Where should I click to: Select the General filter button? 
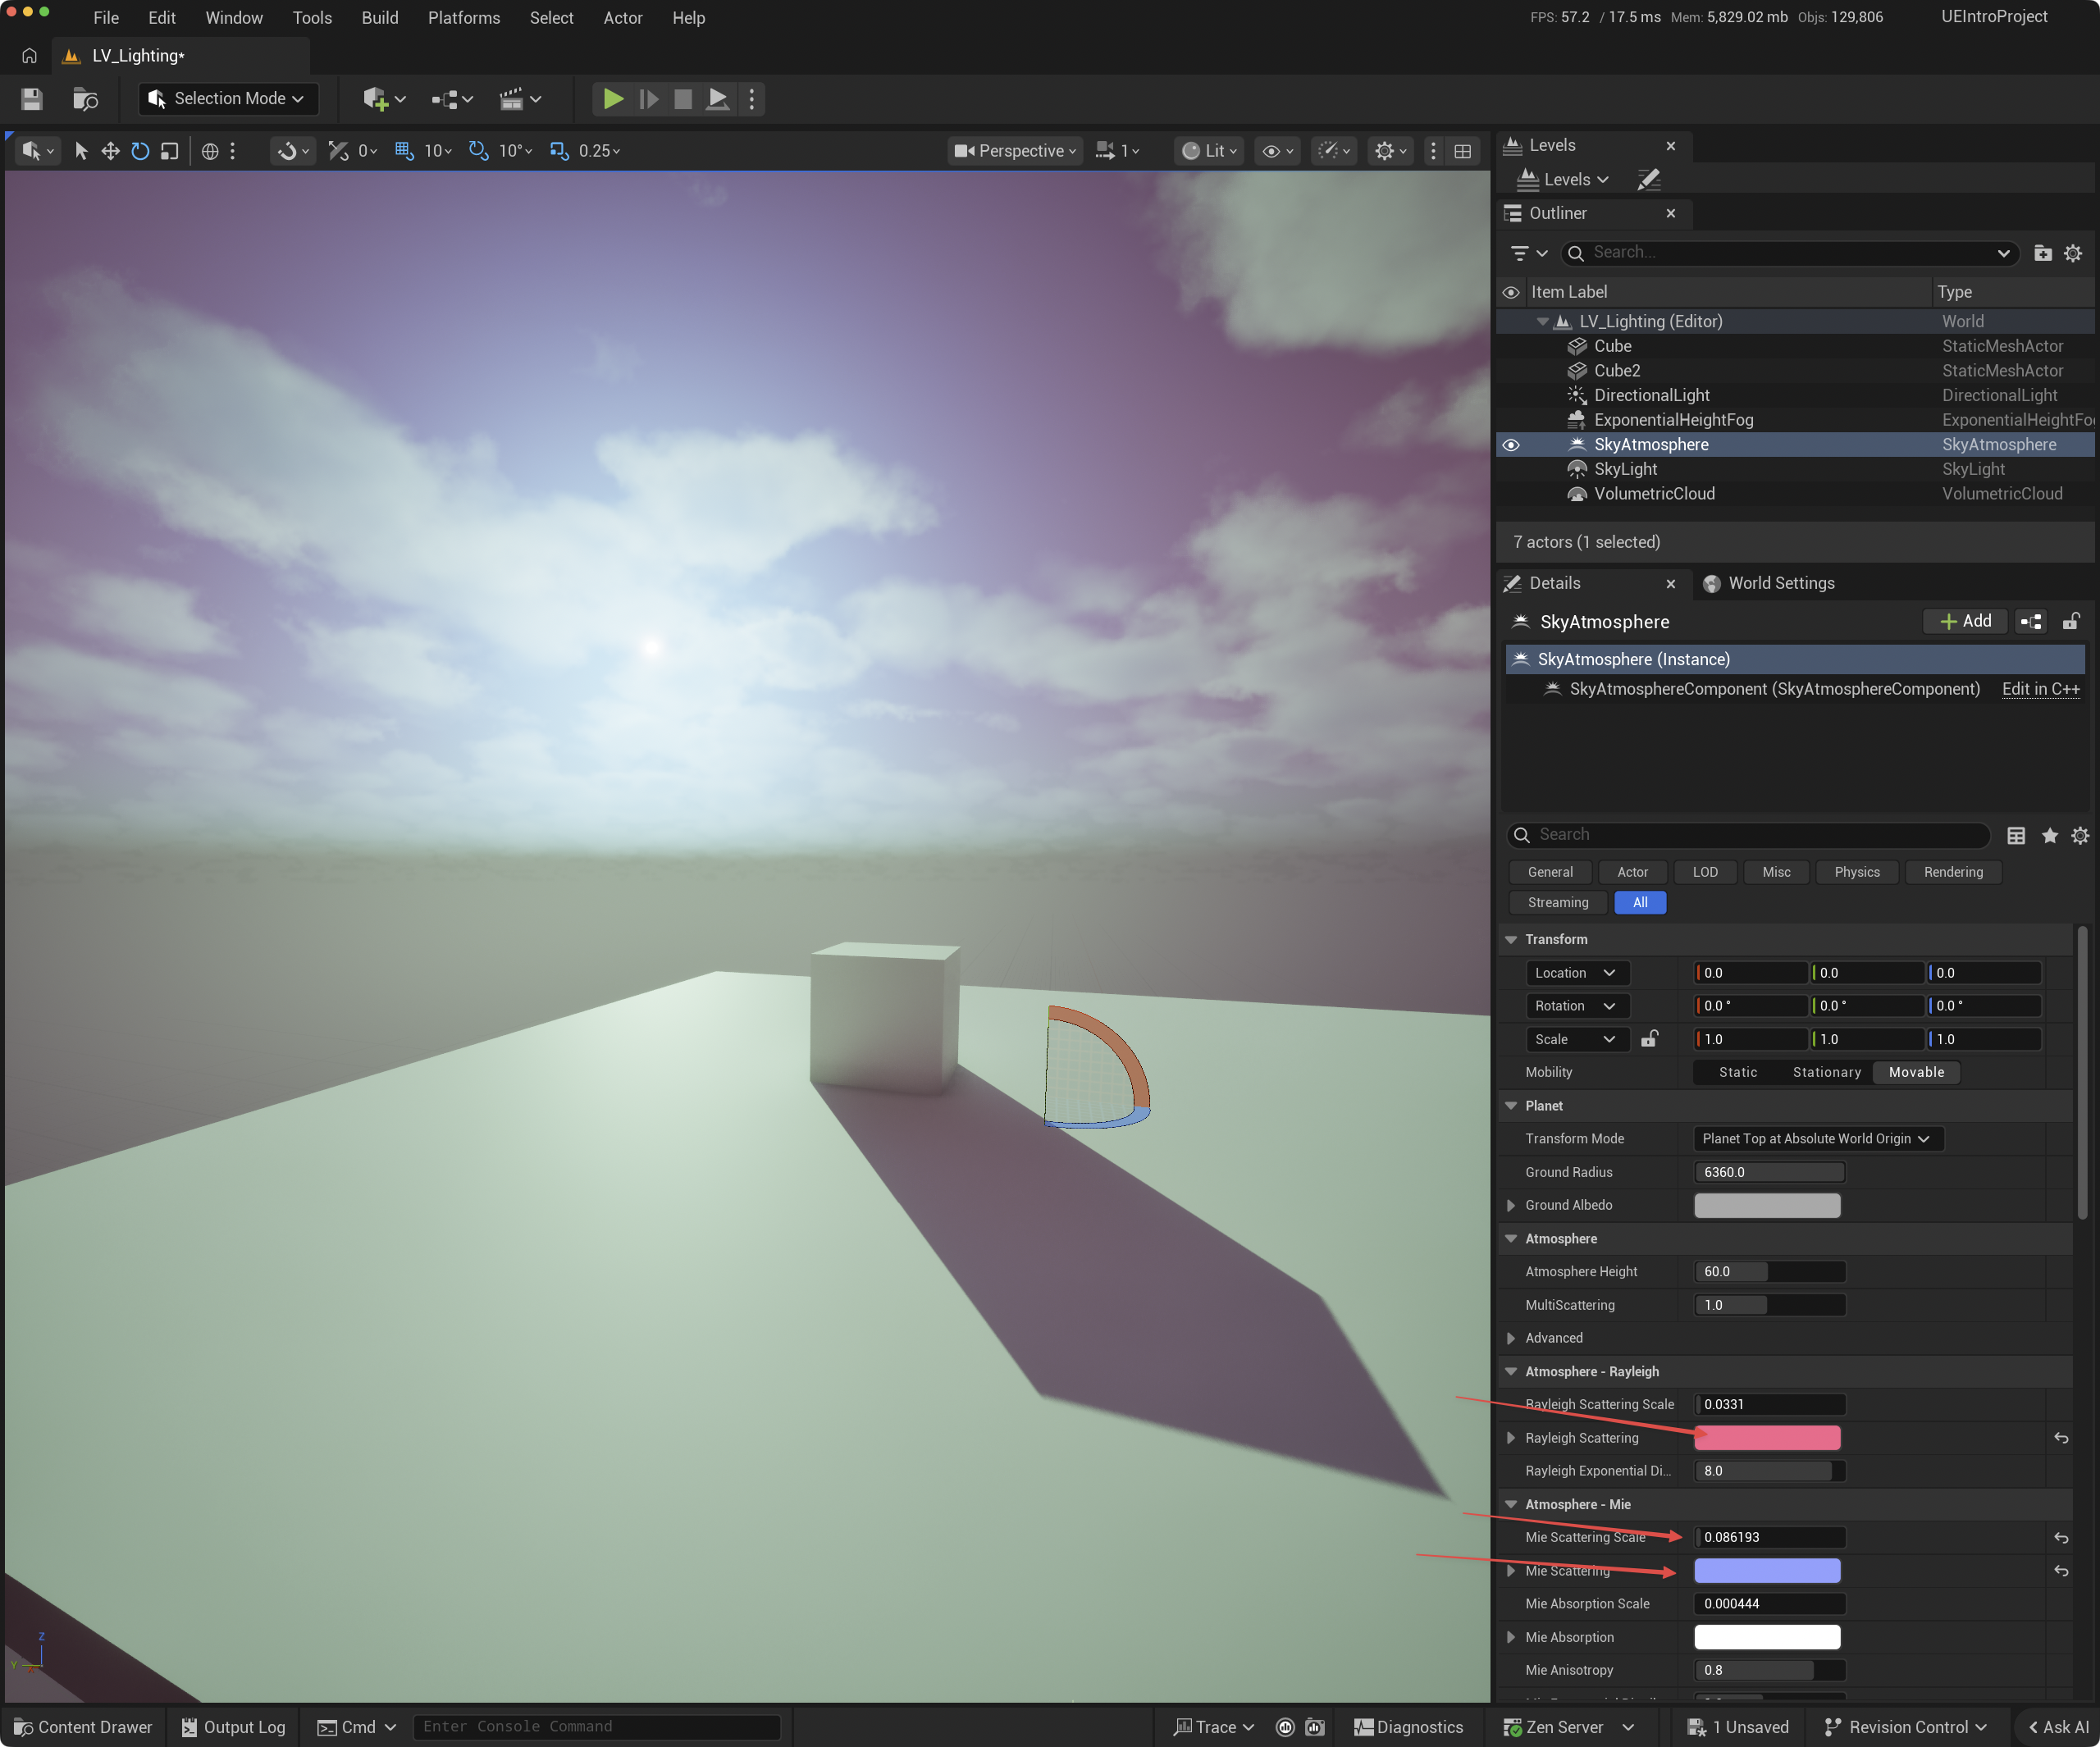(1550, 872)
